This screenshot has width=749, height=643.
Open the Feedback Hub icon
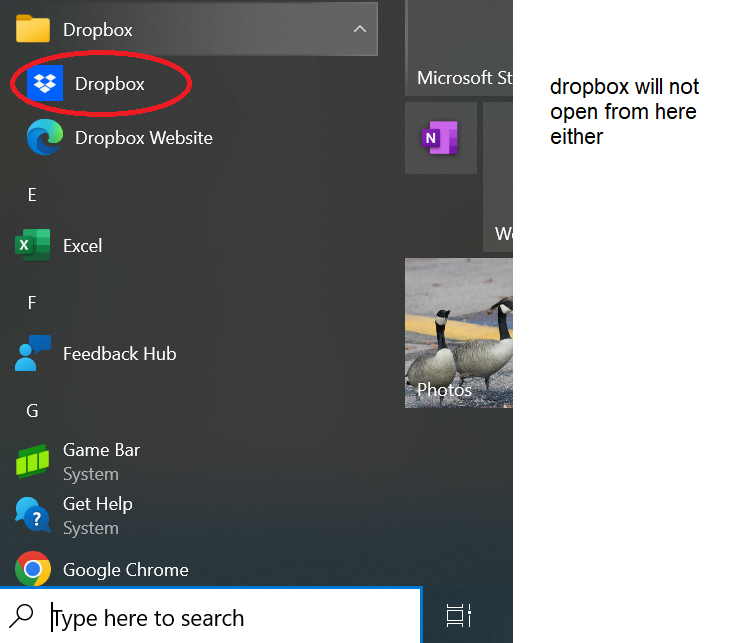[x=32, y=353]
